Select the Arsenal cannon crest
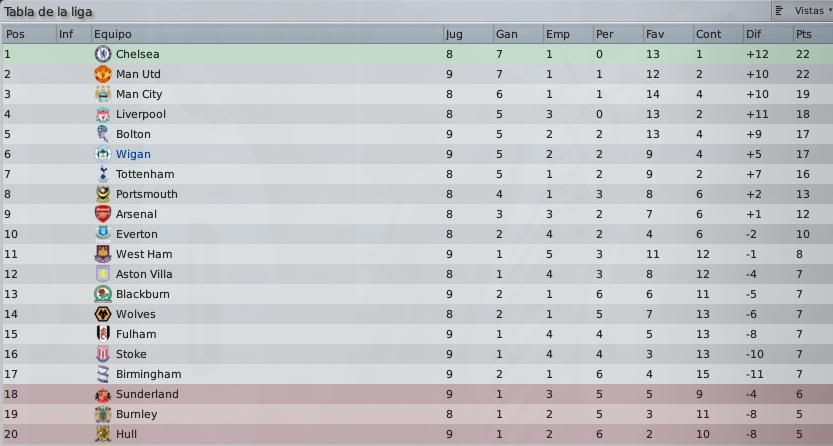Screen dimensions: 833x446 (x=103, y=214)
